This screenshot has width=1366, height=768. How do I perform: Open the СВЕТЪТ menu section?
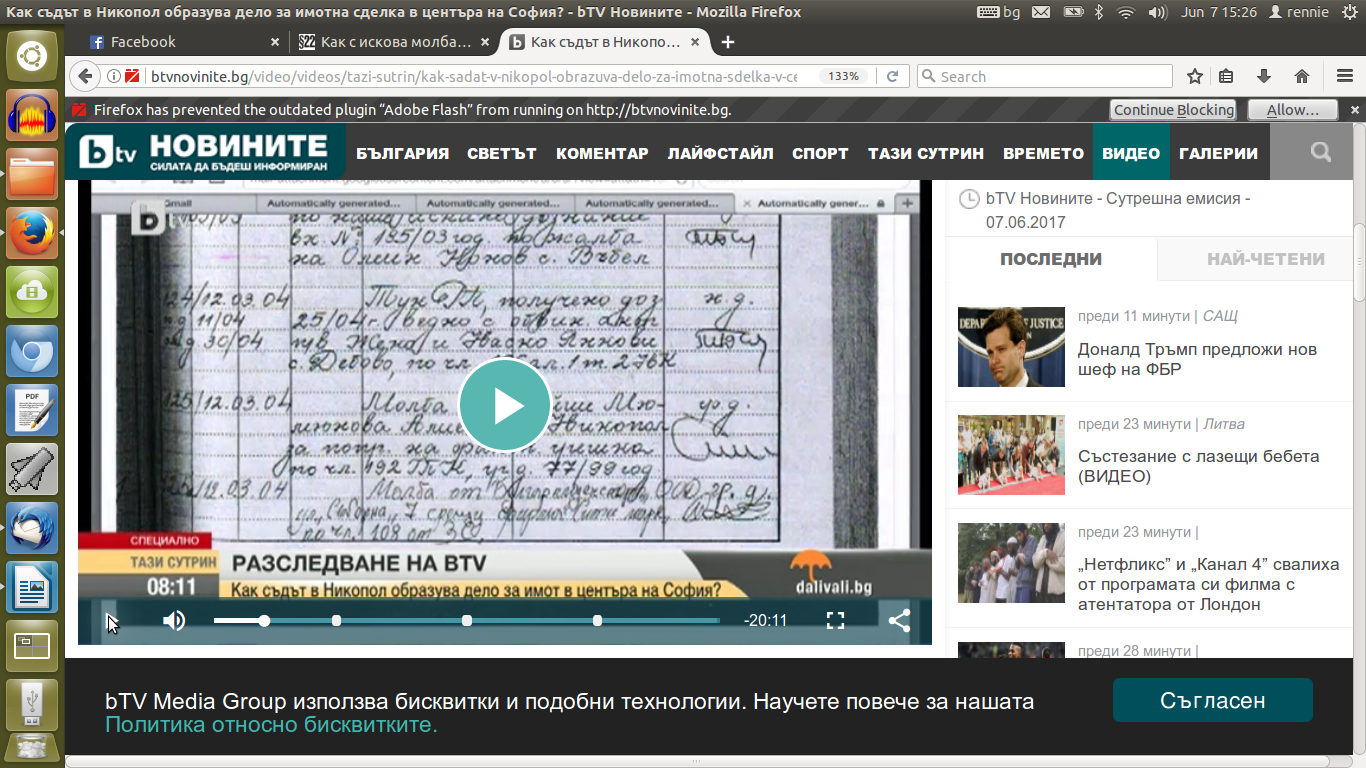pyautogui.click(x=502, y=153)
